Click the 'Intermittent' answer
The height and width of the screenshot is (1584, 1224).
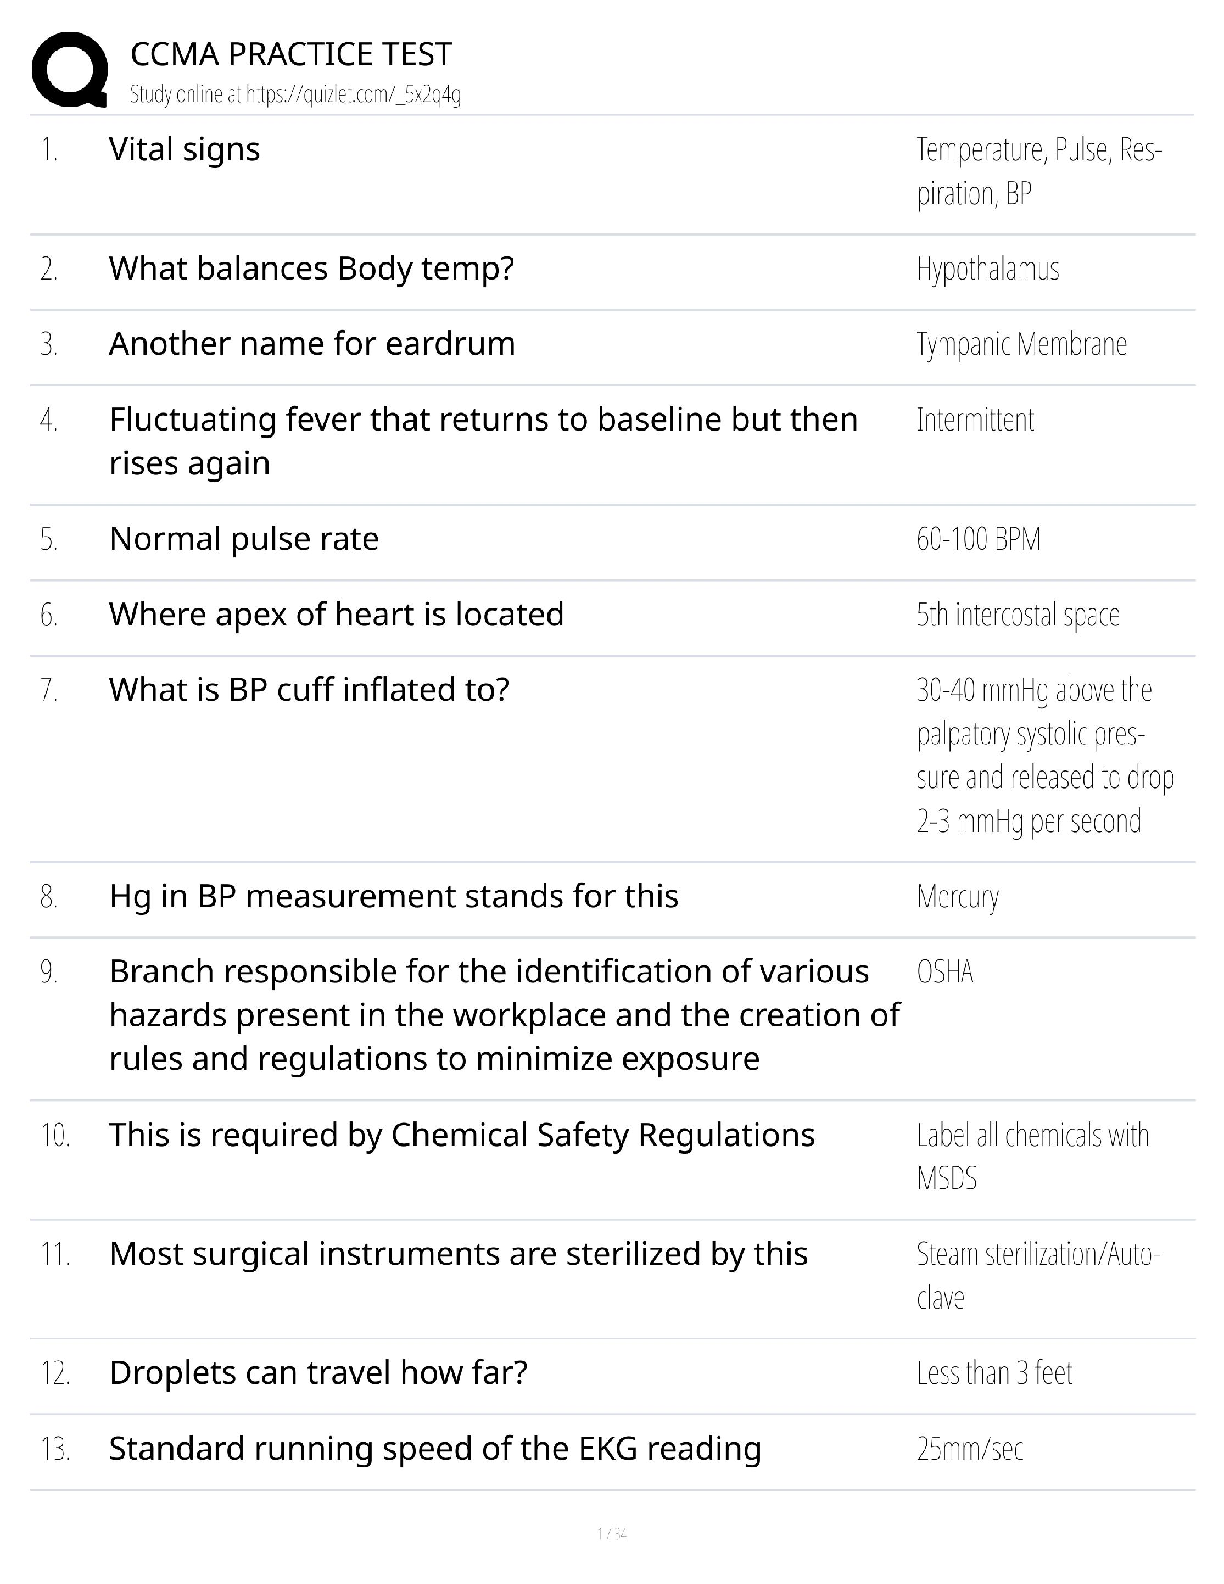(x=975, y=420)
